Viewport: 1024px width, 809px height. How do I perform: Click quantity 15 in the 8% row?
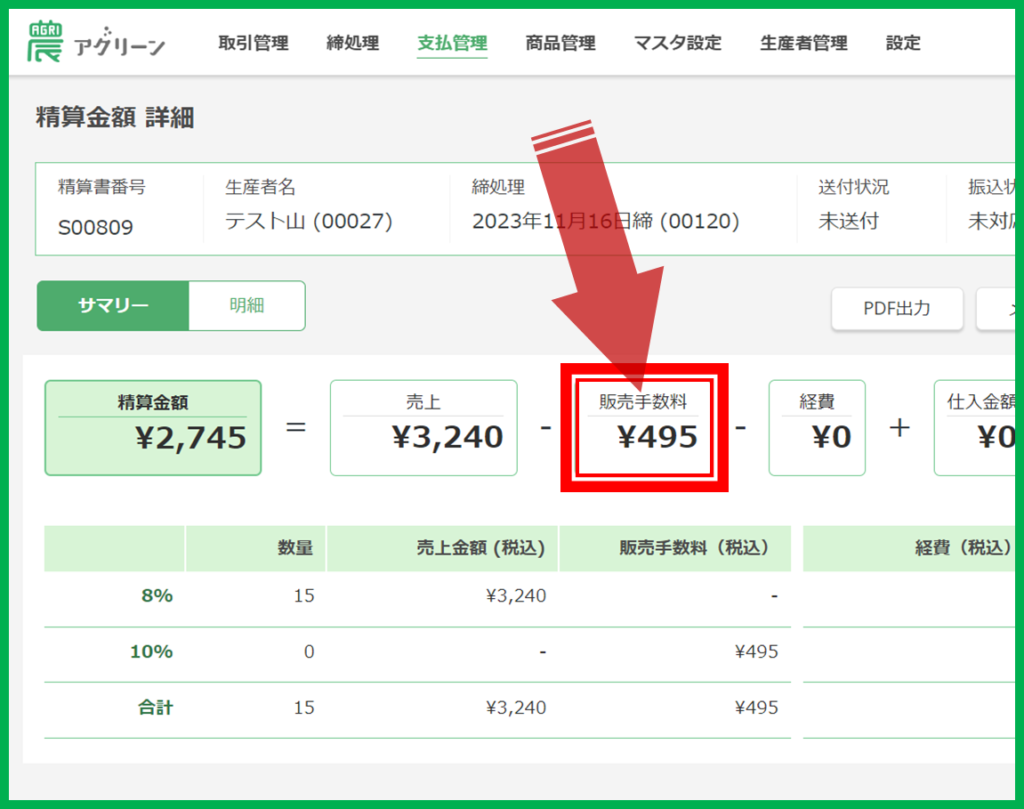[304, 595]
